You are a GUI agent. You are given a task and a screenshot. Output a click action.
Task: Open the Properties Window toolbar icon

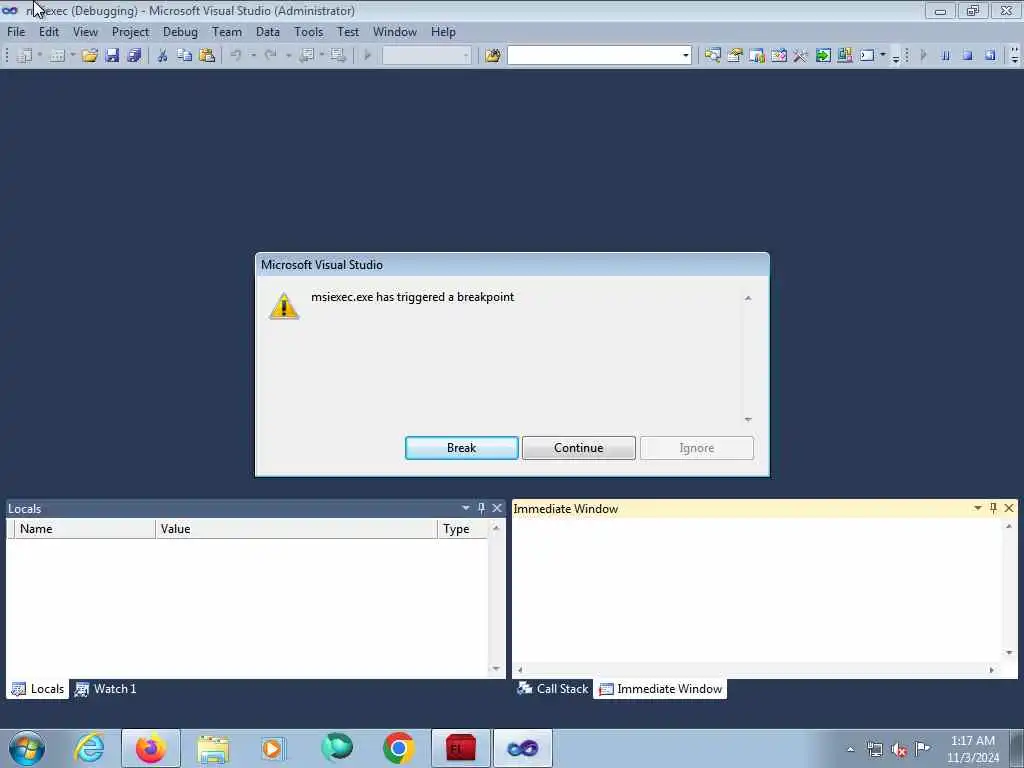735,56
